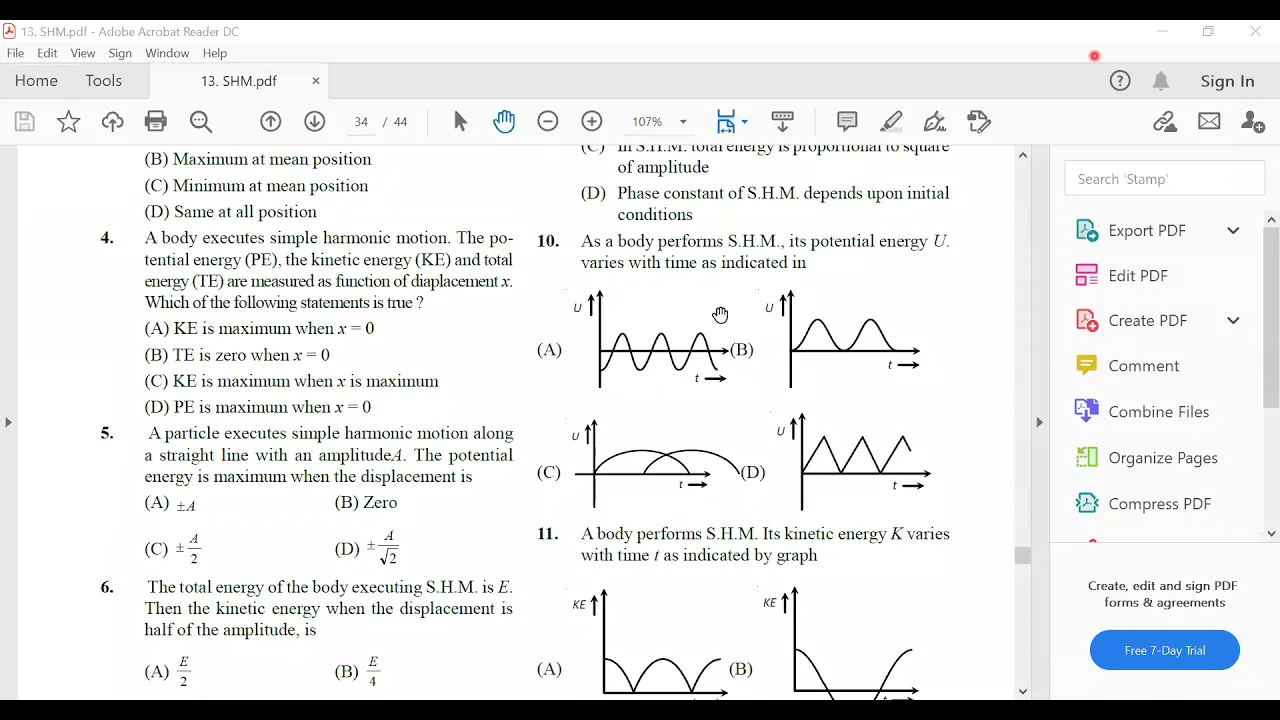Share a link icon in toolbar
The height and width of the screenshot is (720, 1280).
click(x=1165, y=122)
